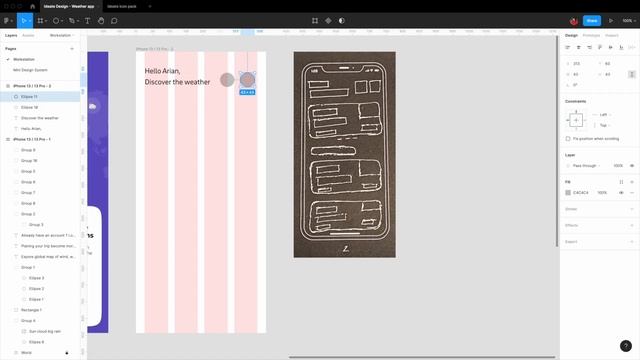The height and width of the screenshot is (360, 640).
Task: Click the mask contrast icon in toolbar
Action: (x=342, y=20)
